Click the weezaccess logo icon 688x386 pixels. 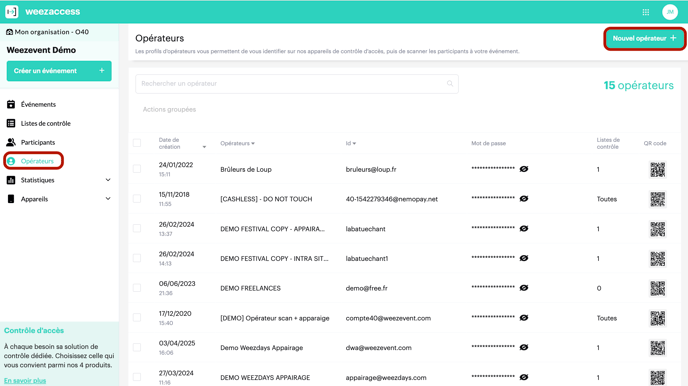[x=11, y=11]
